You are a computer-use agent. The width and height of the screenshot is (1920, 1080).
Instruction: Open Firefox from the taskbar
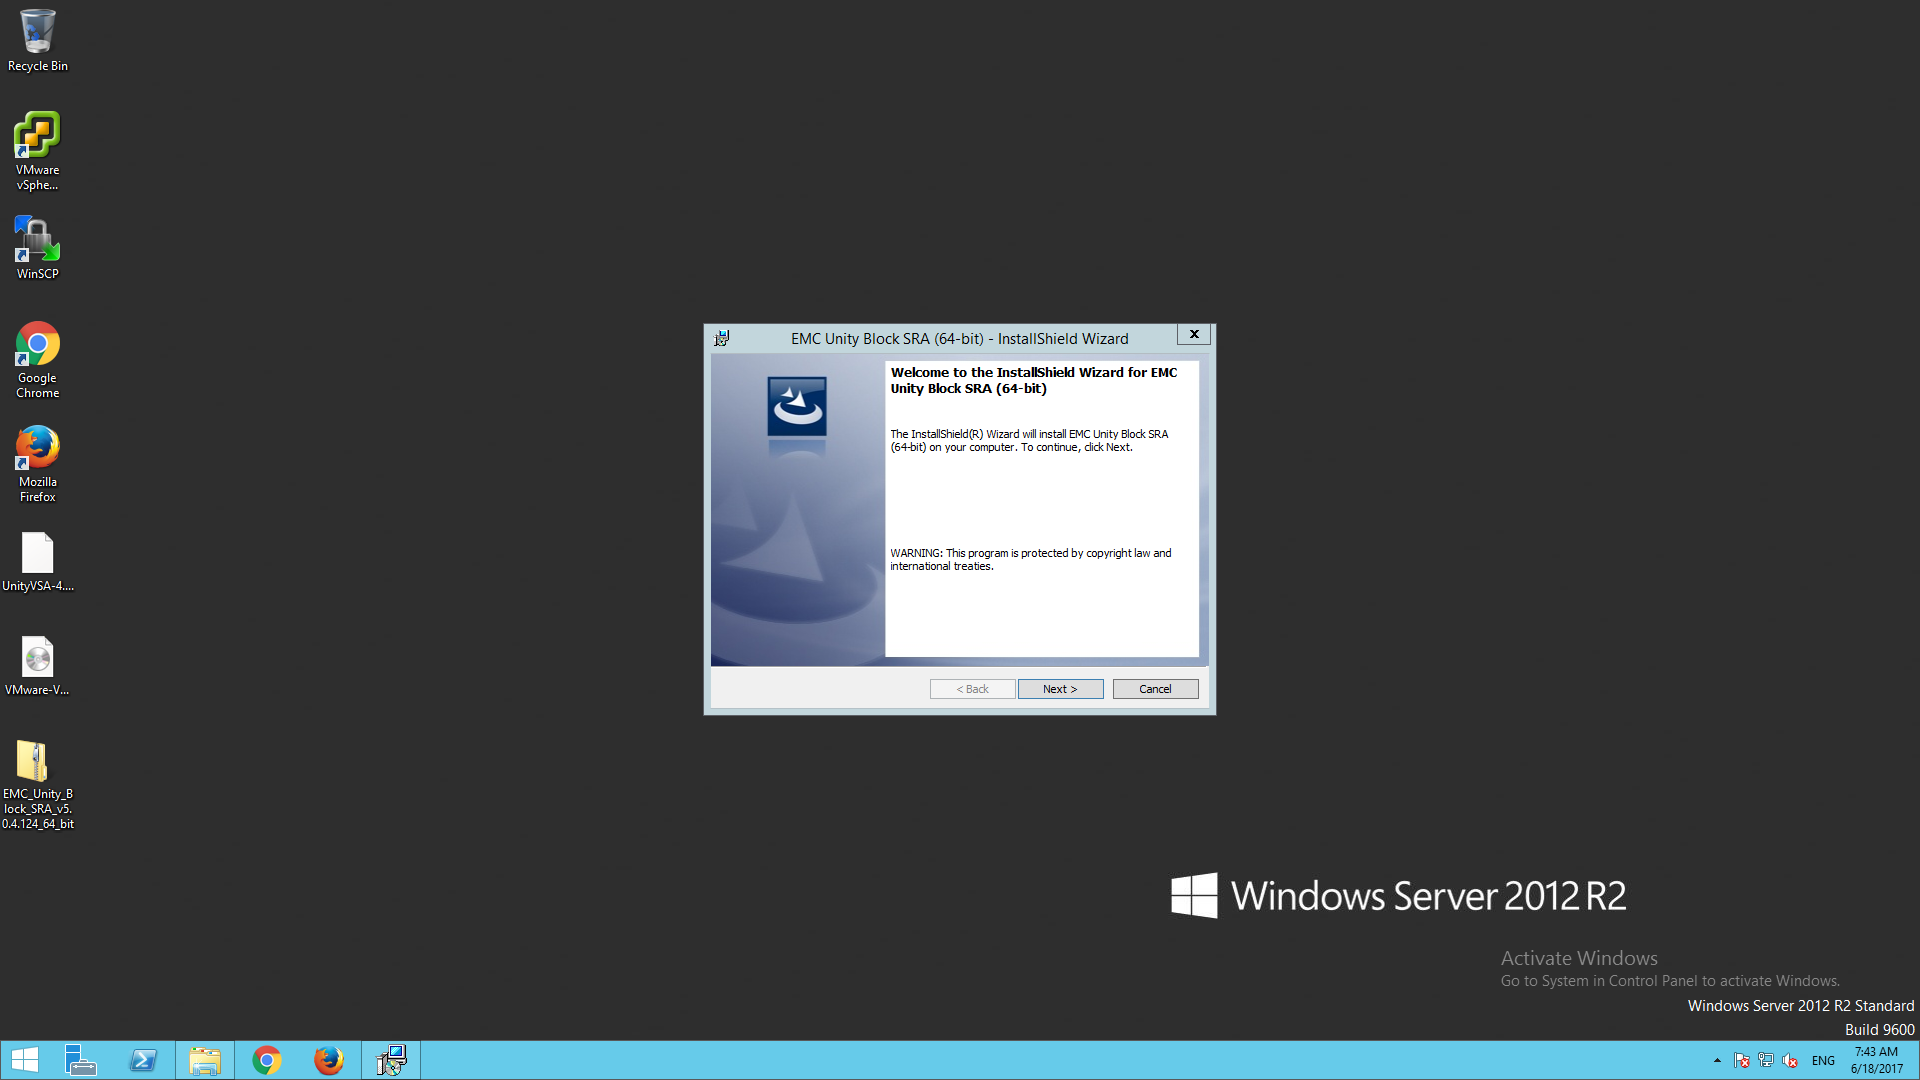329,1060
